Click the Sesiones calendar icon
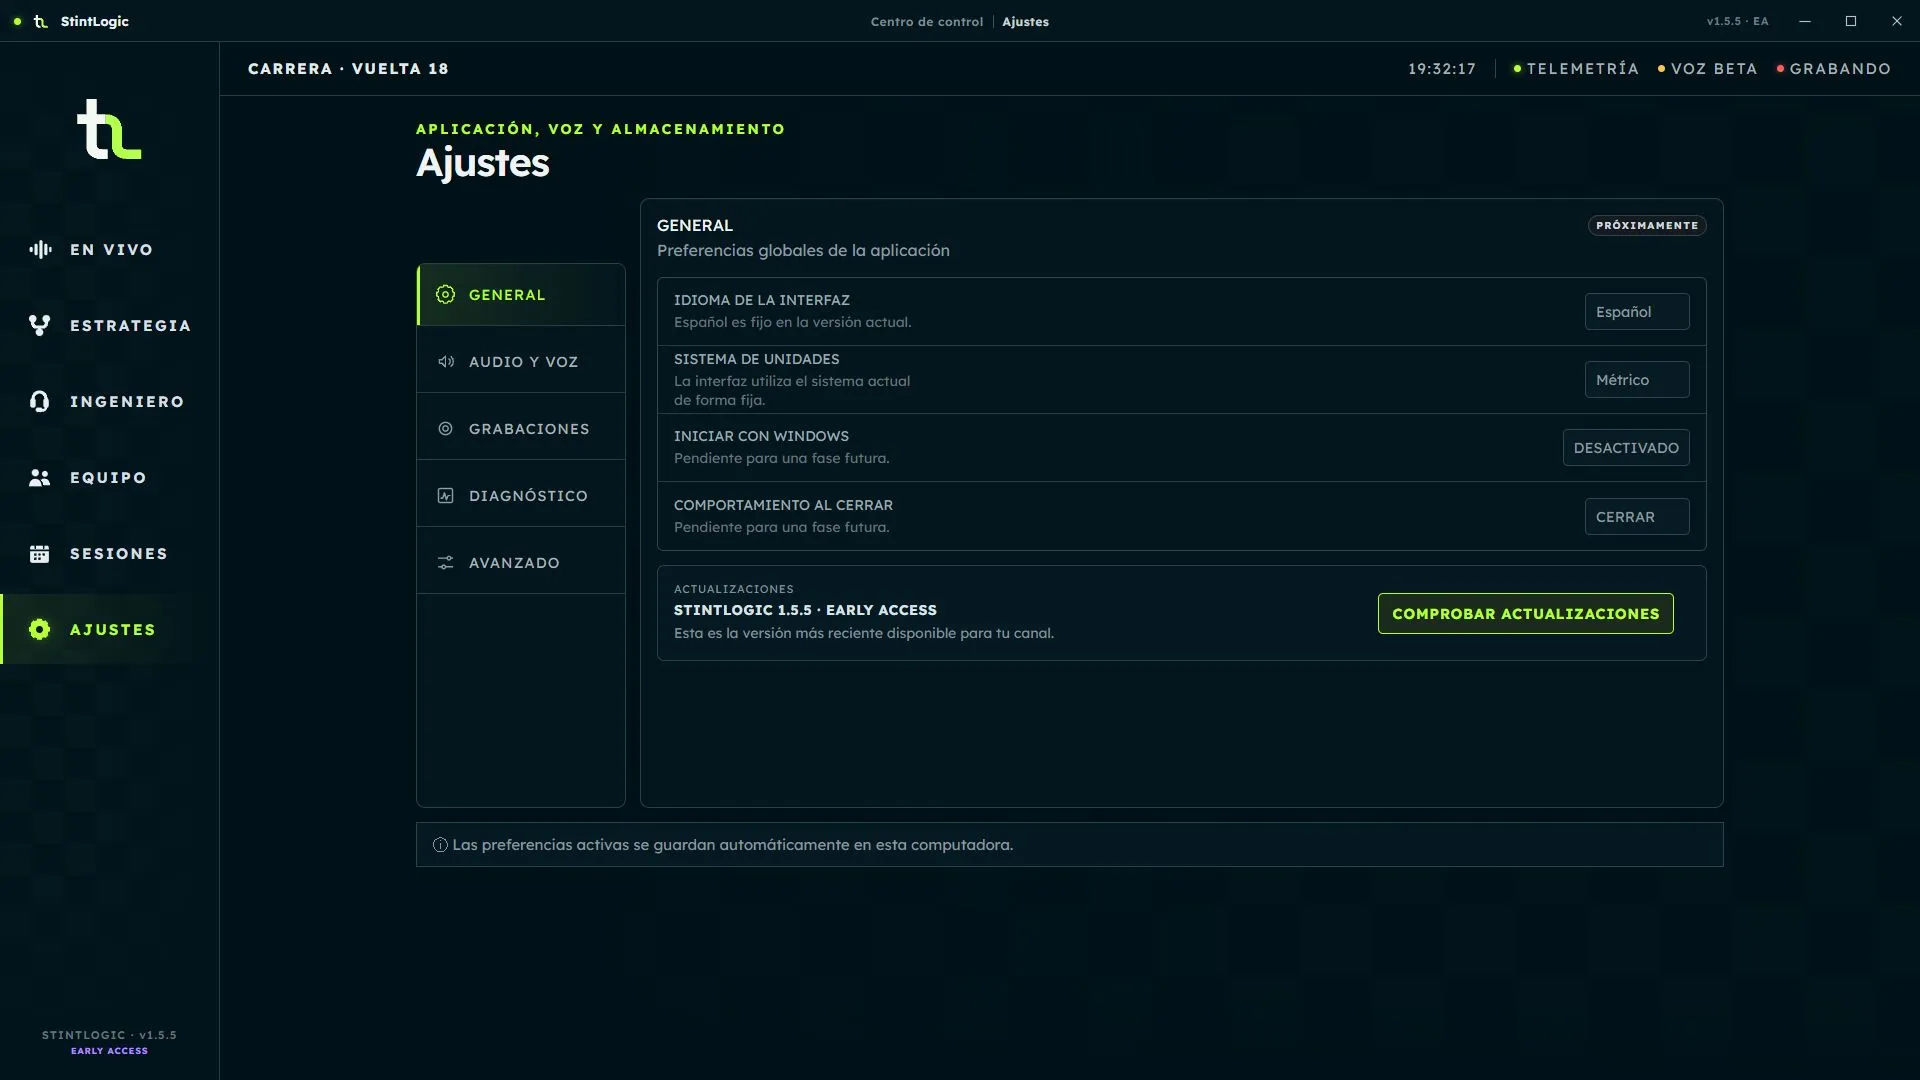1920x1080 pixels. [x=40, y=554]
